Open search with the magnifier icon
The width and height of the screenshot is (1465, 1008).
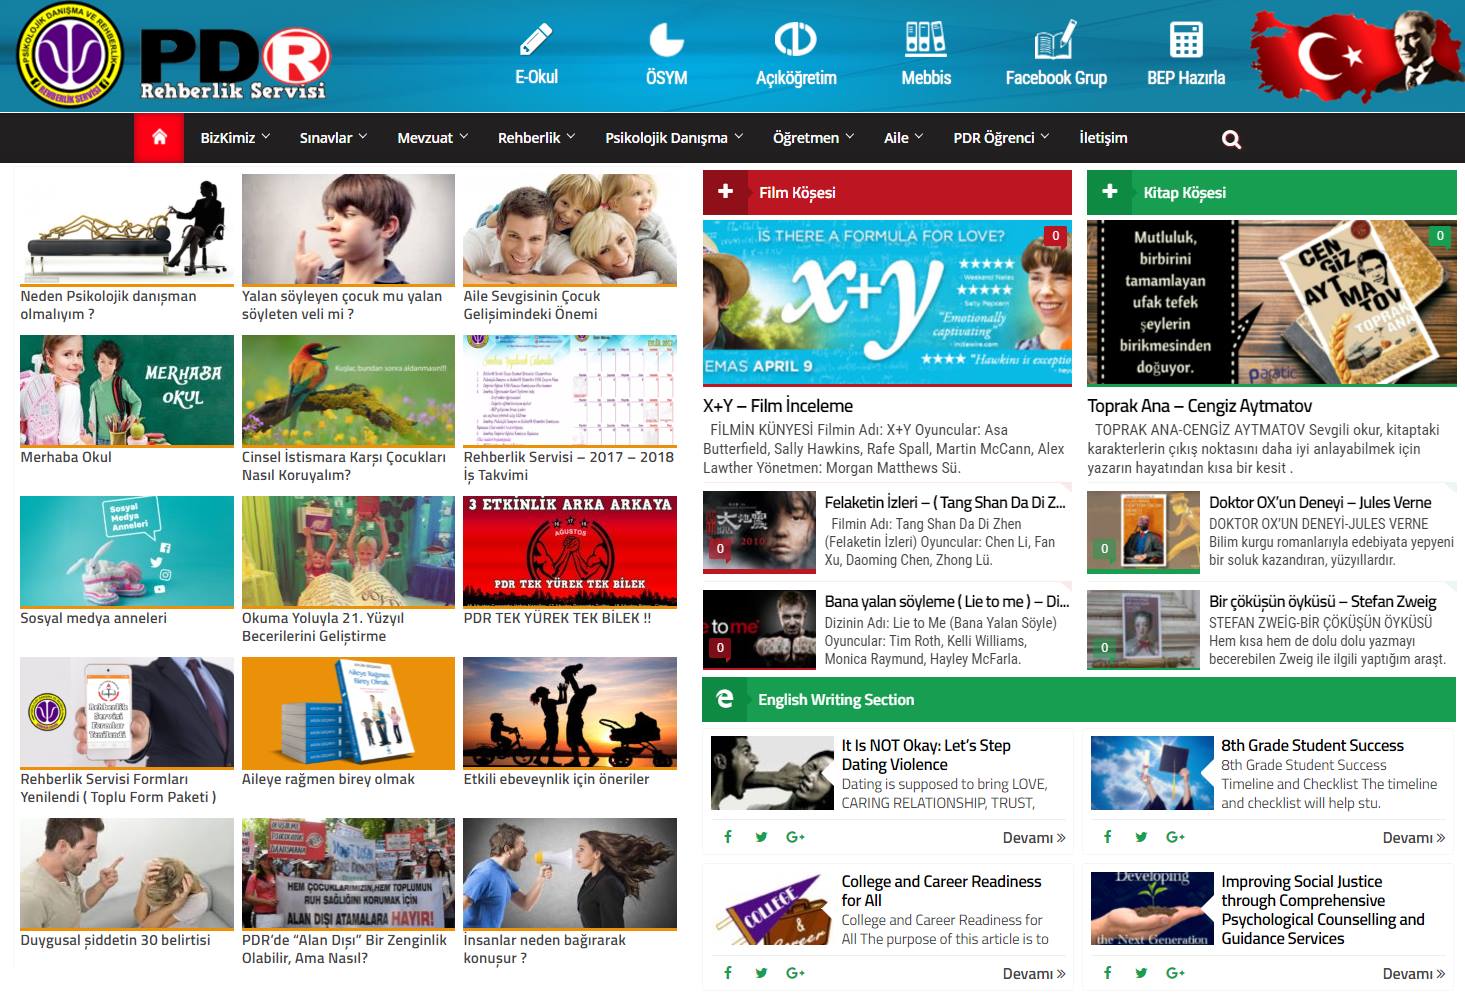click(1231, 139)
